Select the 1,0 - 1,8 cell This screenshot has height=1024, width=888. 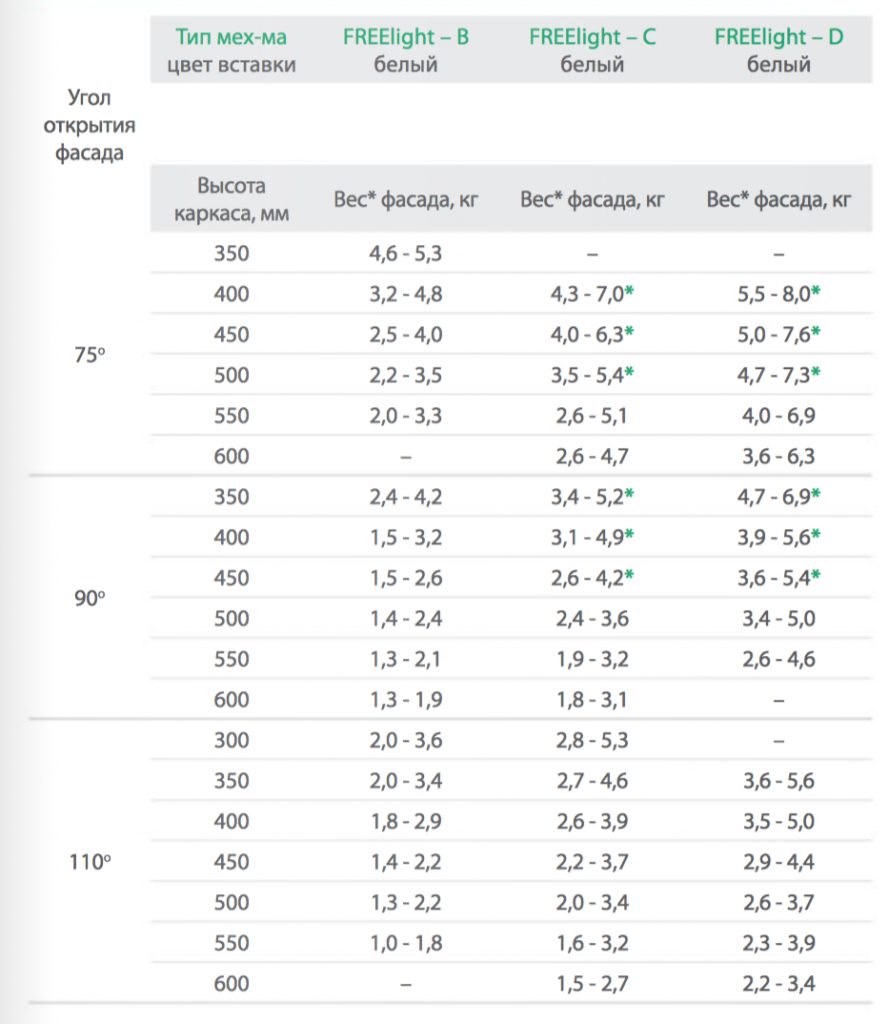pyautogui.click(x=405, y=943)
